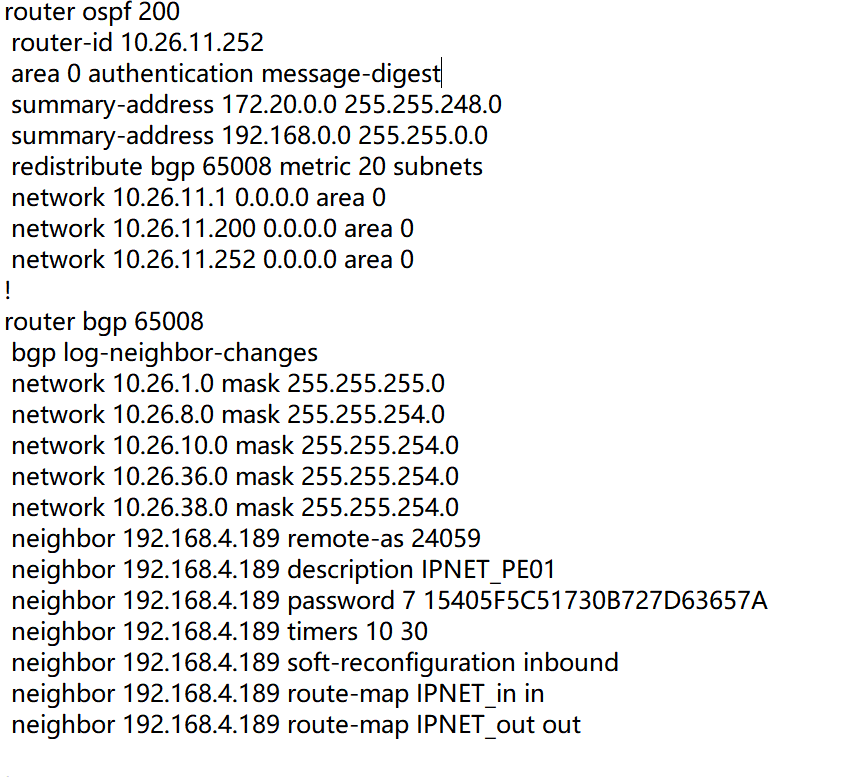Viewport: 844px width, 777px height.
Task: Click the summary-address 172.20.0.0 line
Action: 256,105
